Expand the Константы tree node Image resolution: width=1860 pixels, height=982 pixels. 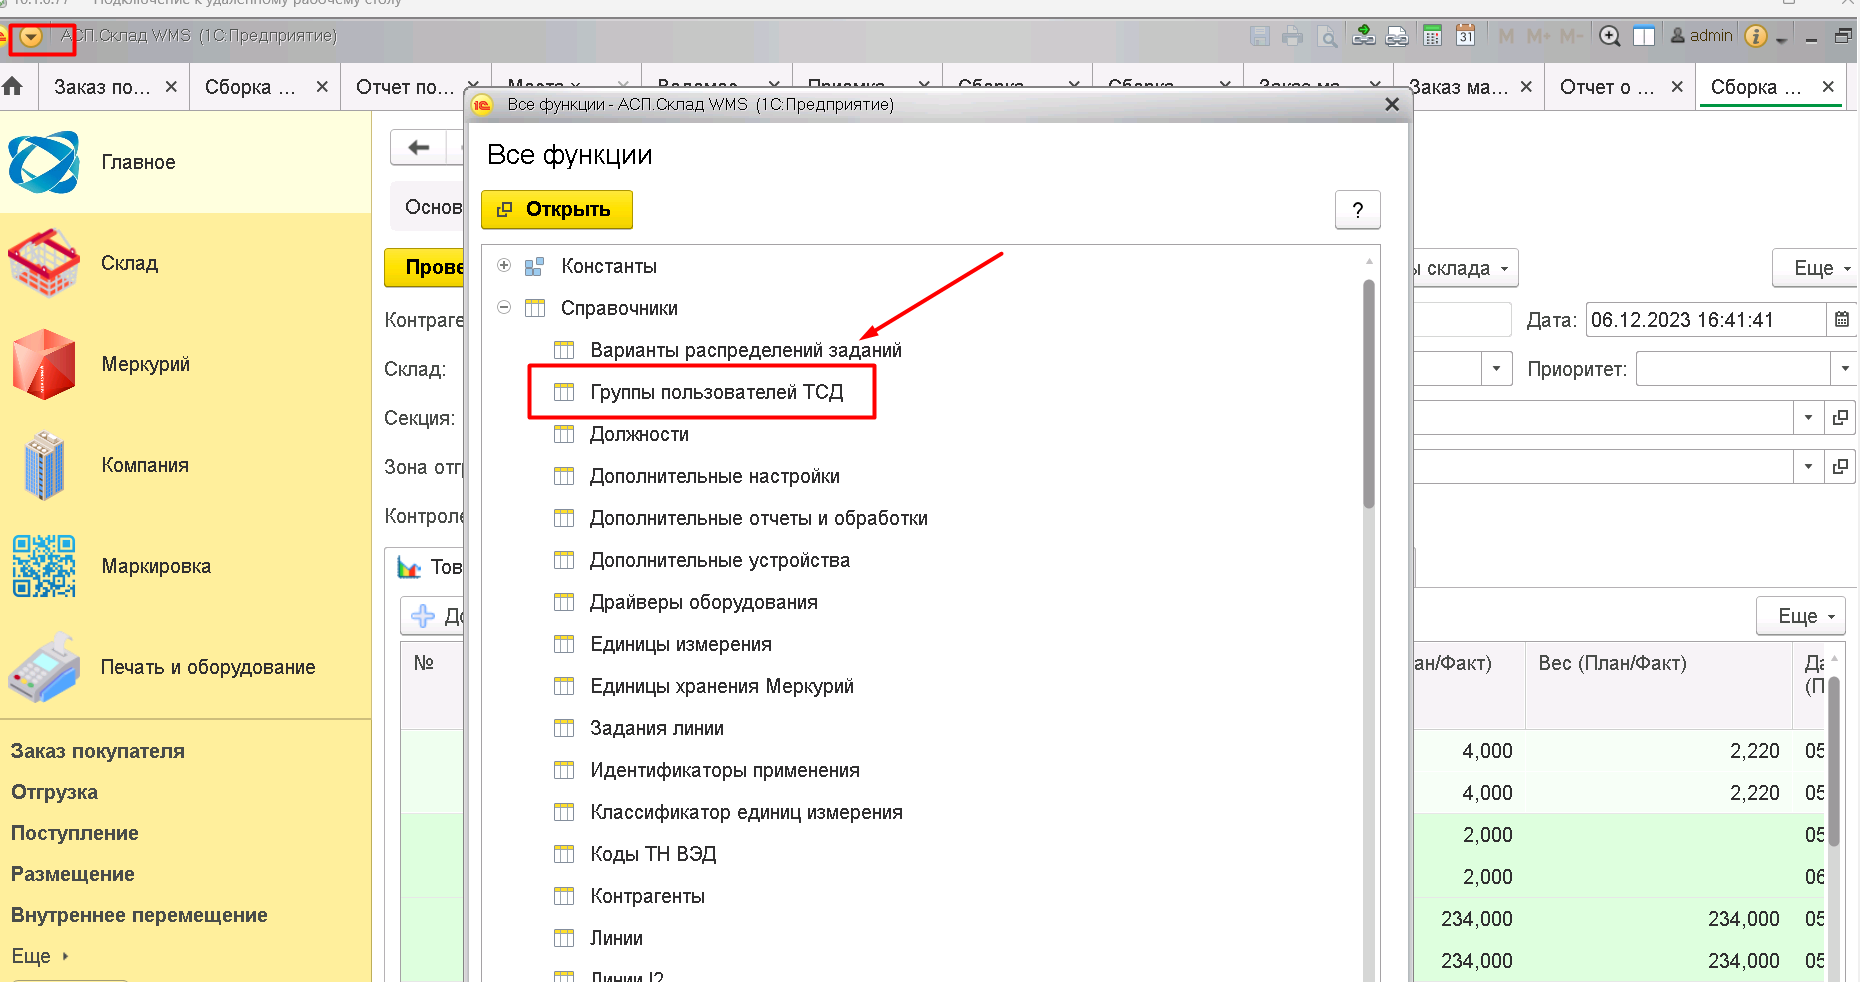[504, 266]
